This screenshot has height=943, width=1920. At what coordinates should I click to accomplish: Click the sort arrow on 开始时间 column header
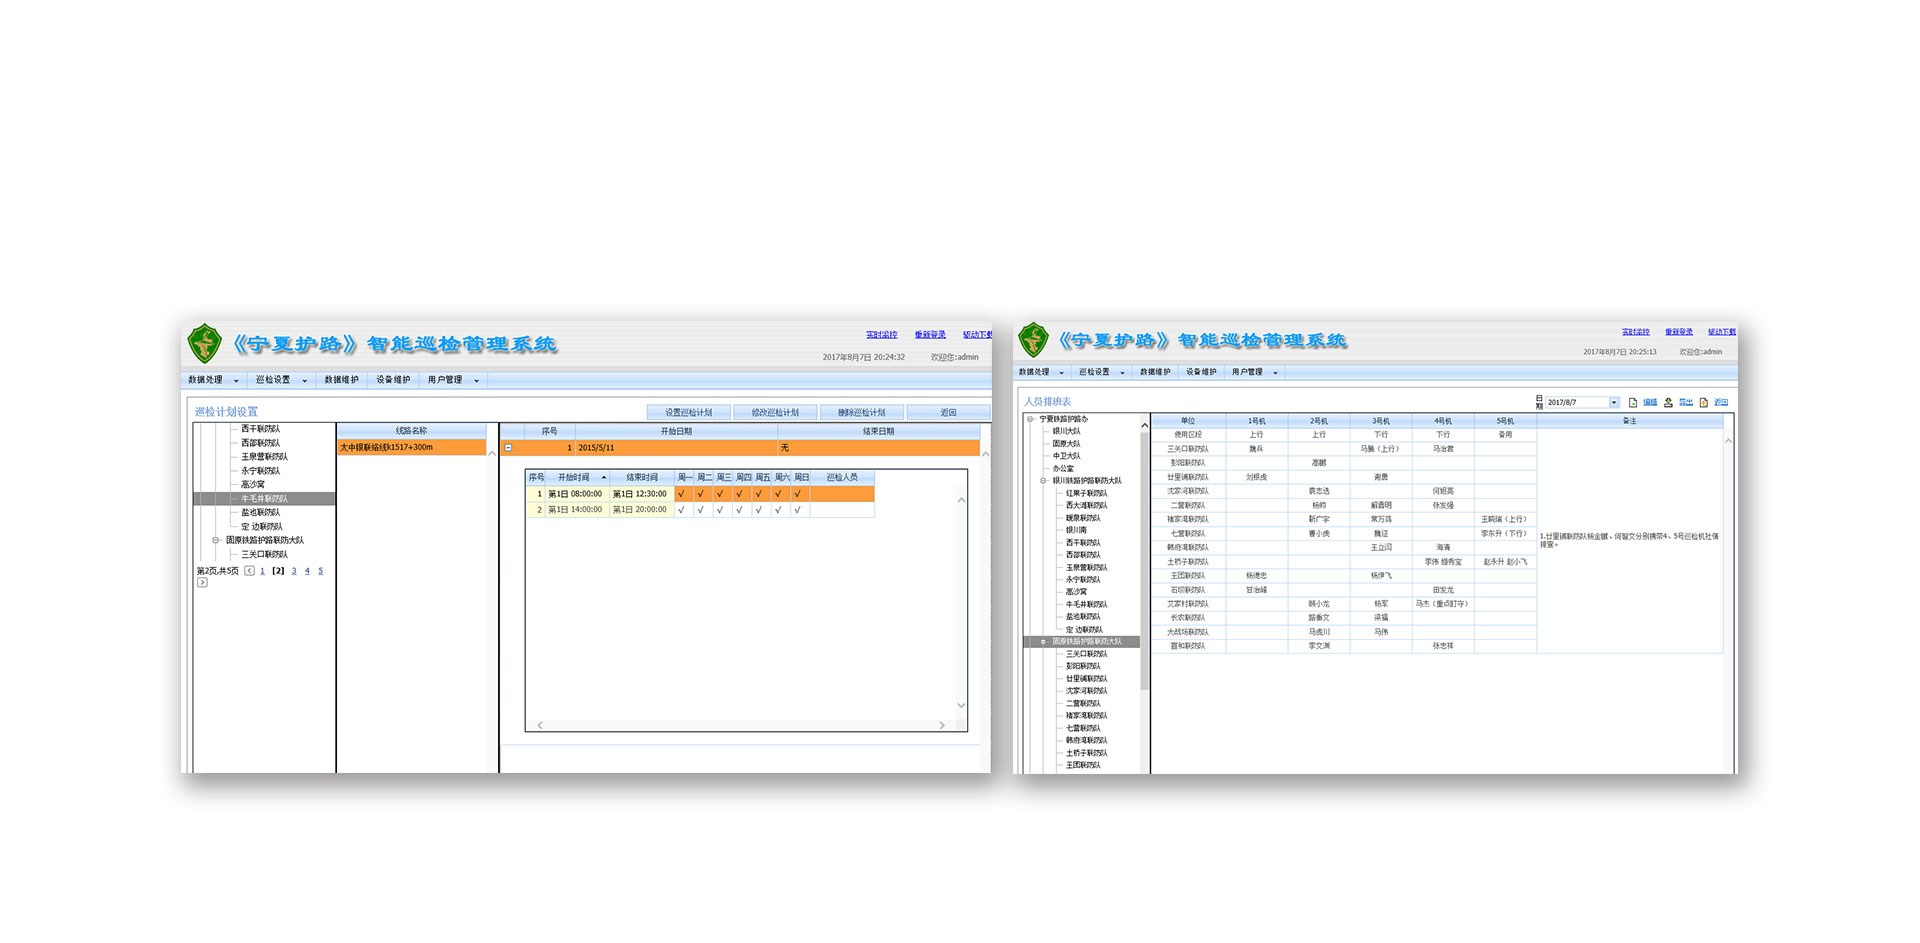coord(603,477)
